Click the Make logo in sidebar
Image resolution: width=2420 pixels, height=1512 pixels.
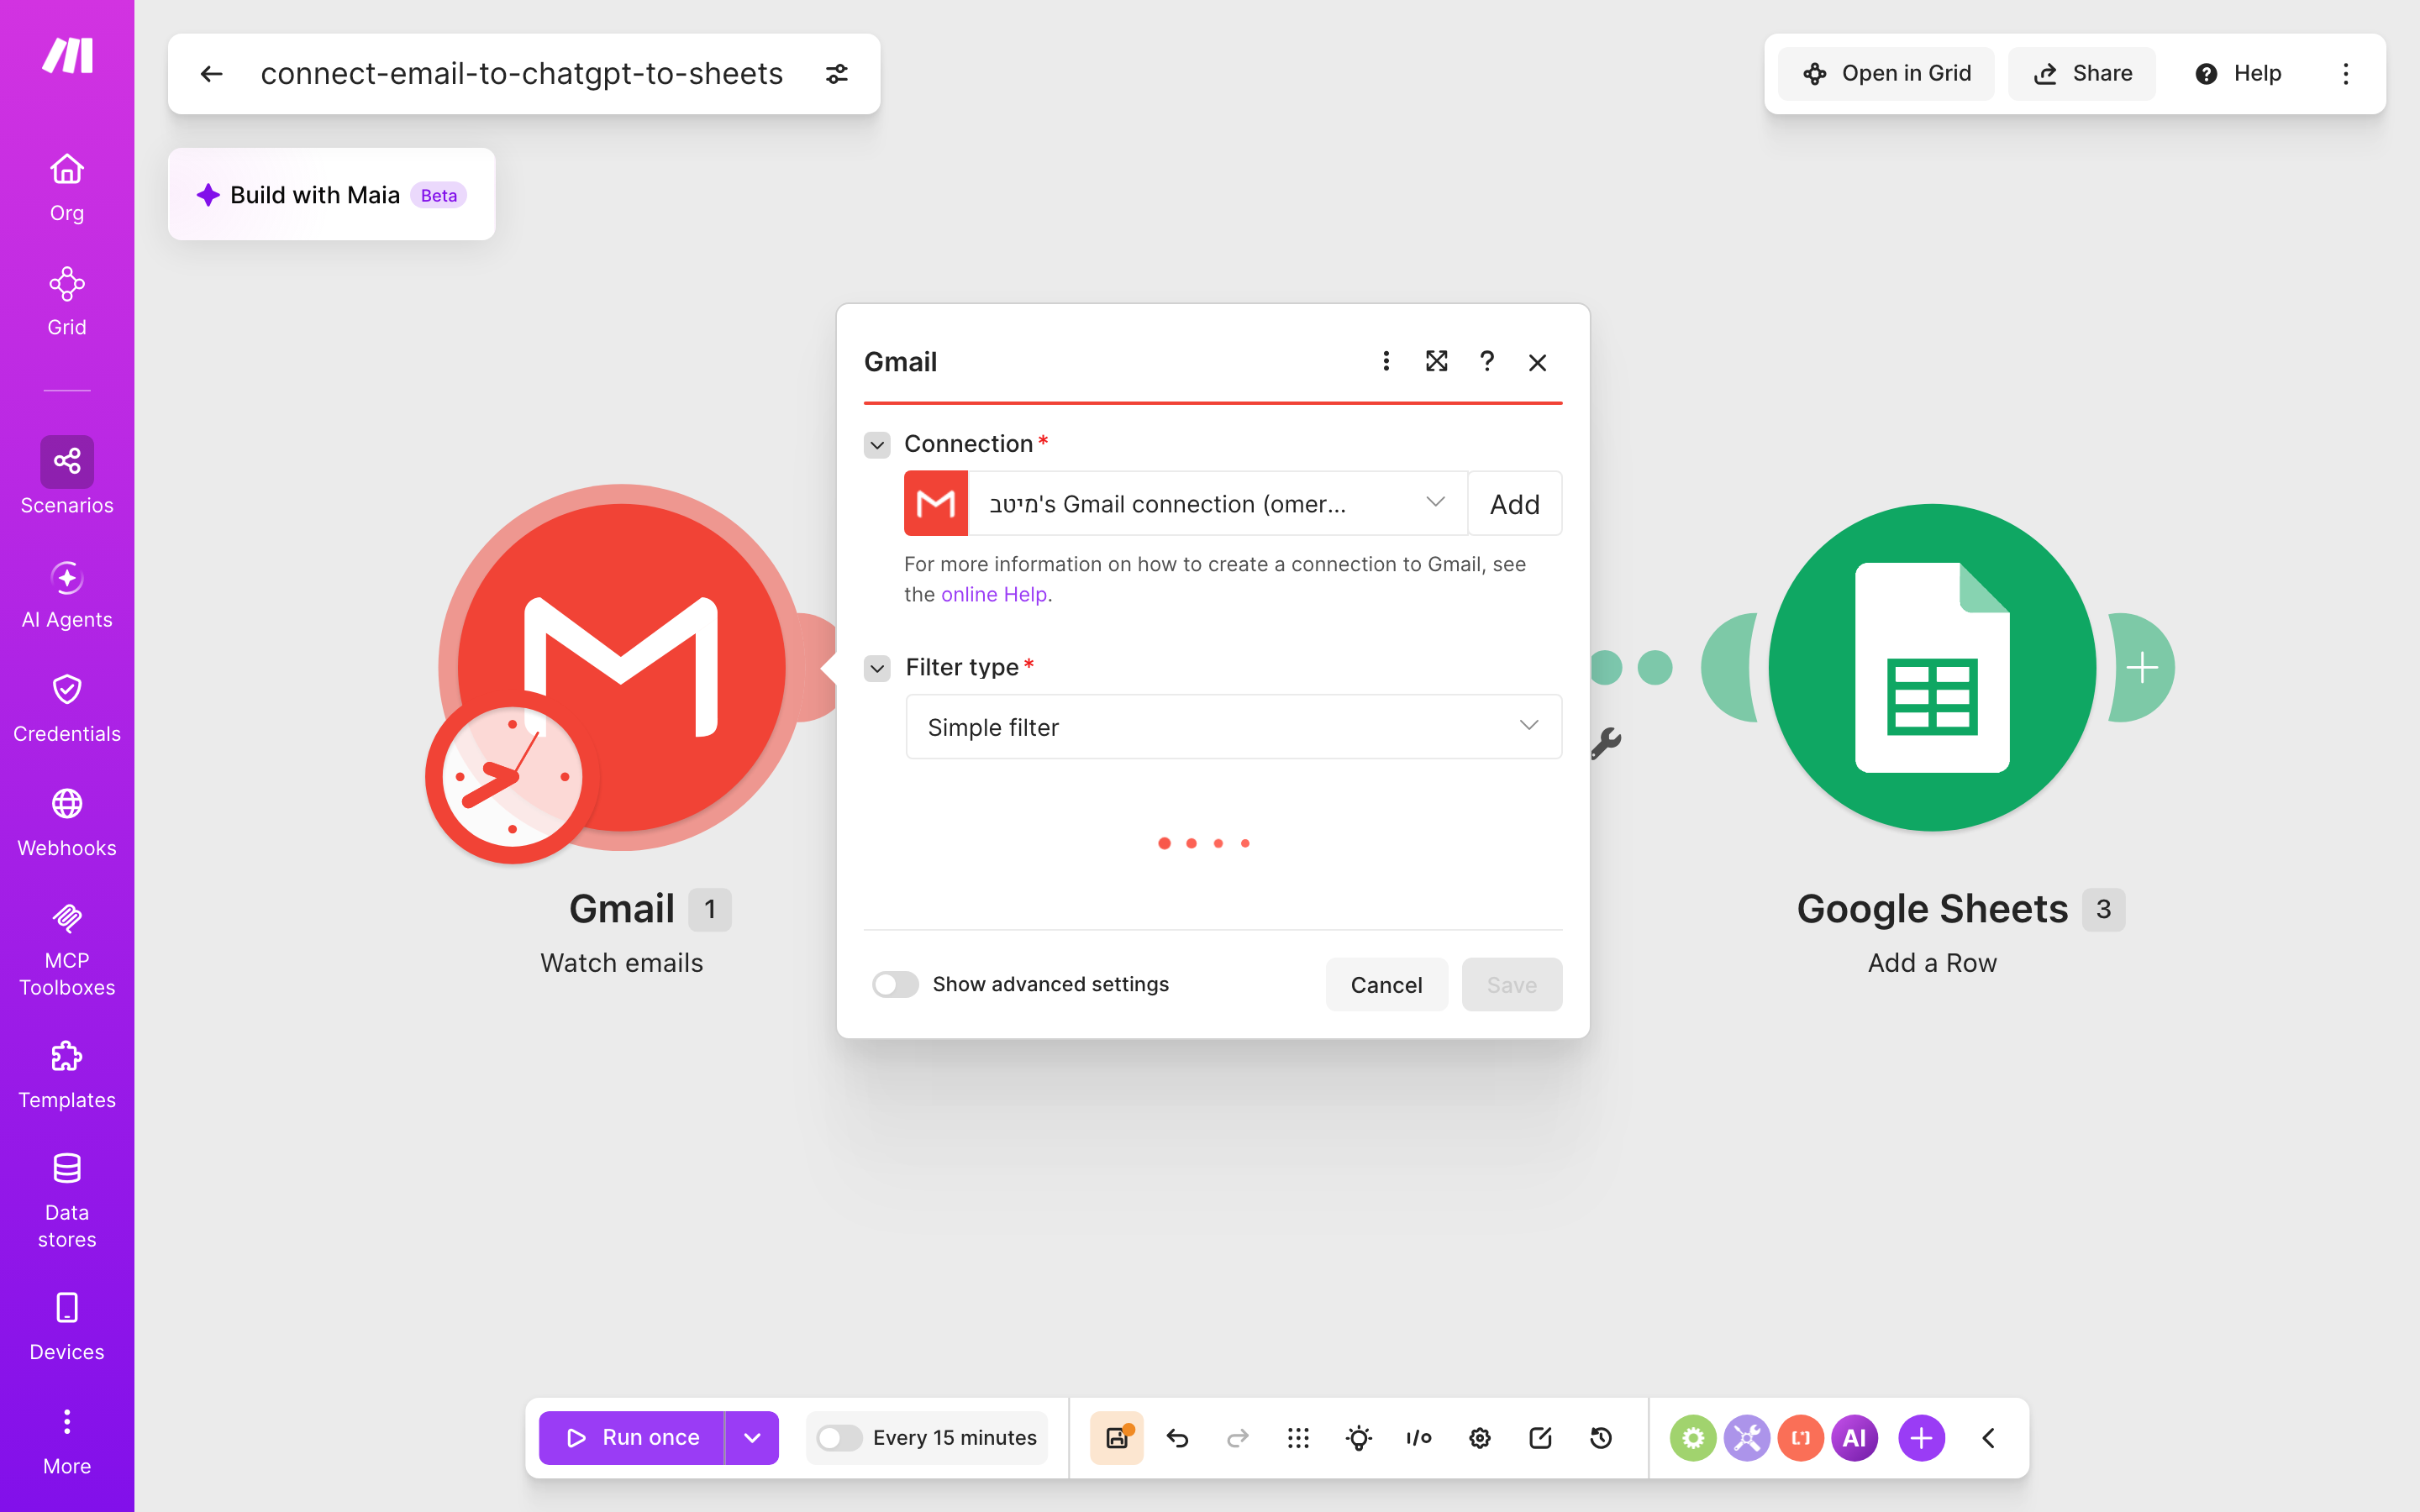(67, 56)
